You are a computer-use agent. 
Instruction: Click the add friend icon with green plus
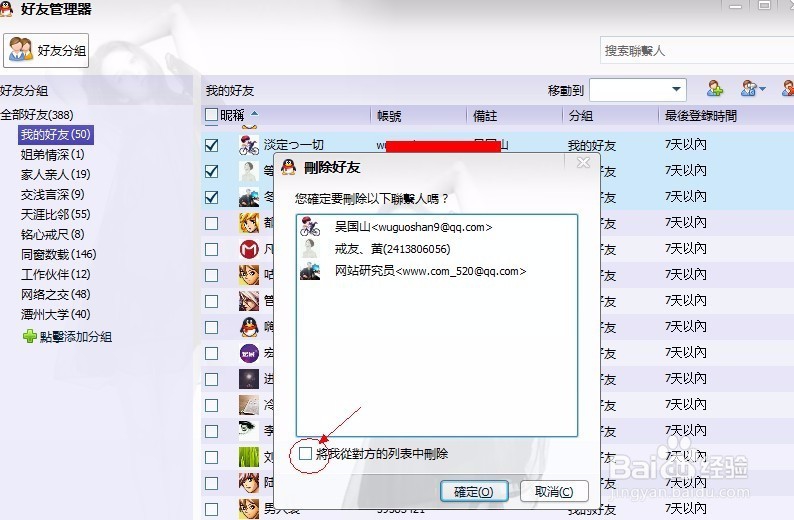coord(715,89)
